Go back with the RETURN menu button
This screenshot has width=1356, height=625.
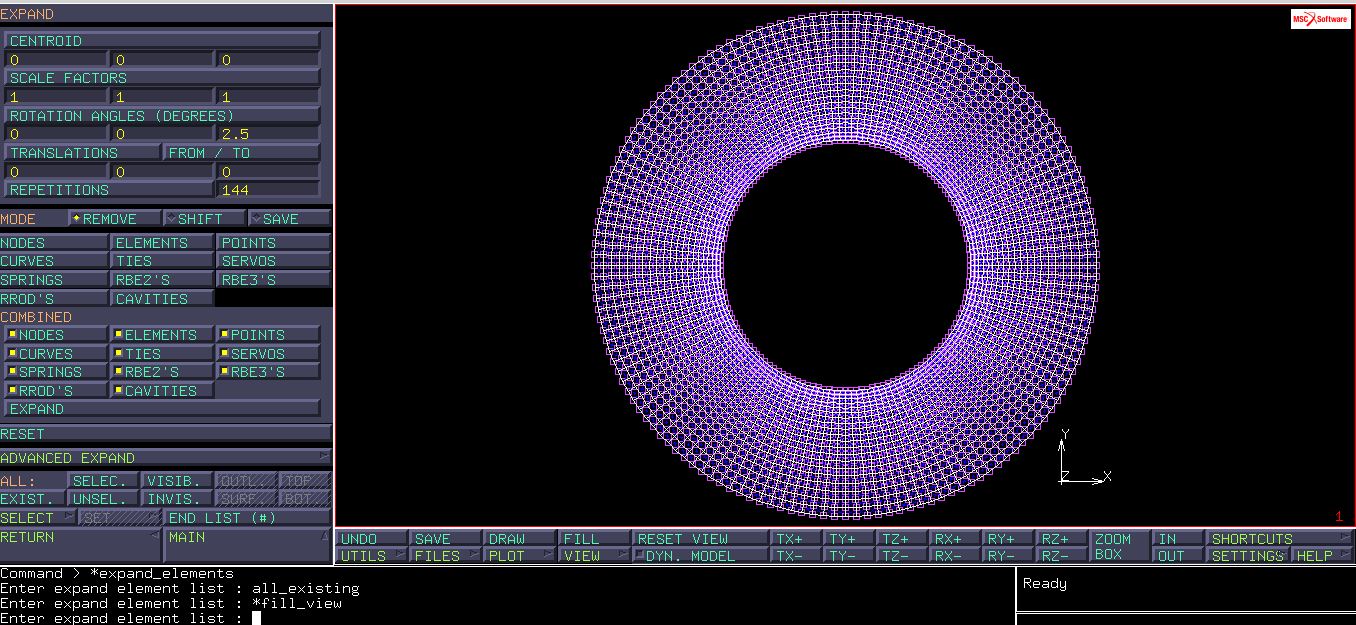(79, 537)
